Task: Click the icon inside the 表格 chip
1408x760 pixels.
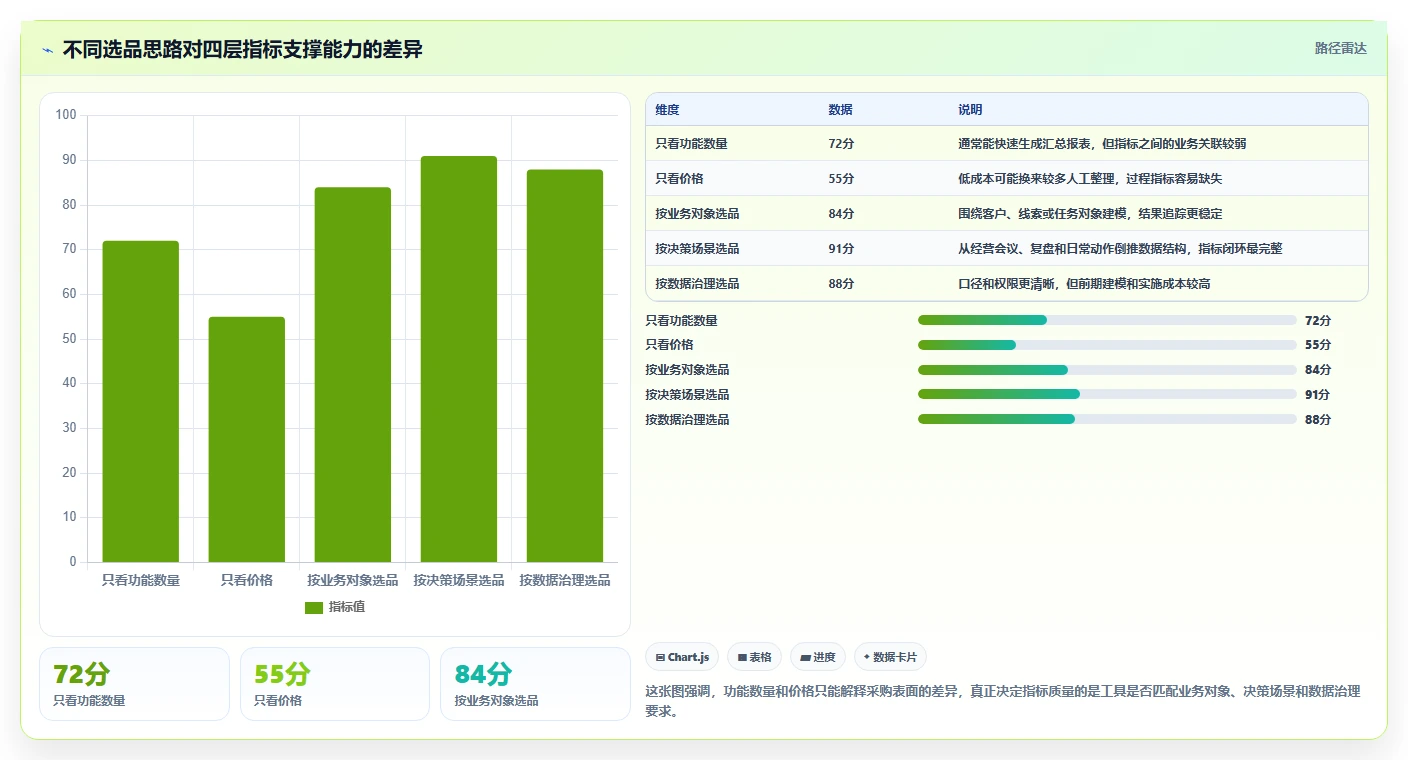Action: pos(742,658)
